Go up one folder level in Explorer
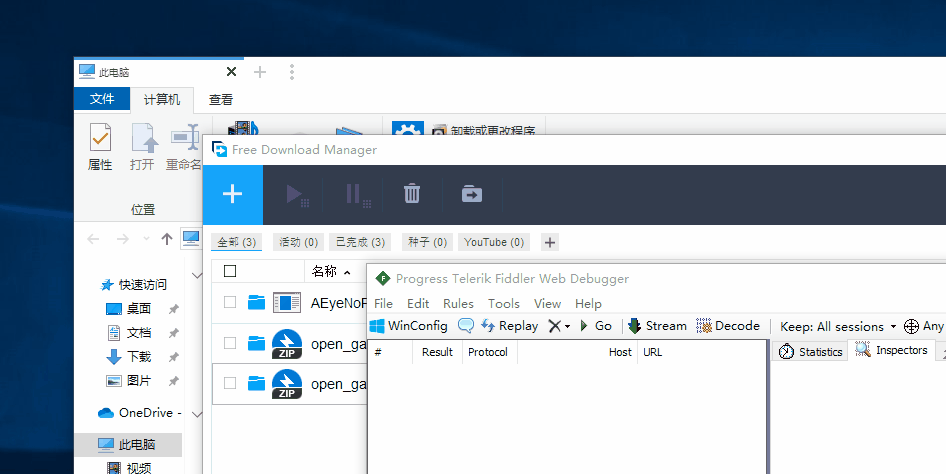 [x=167, y=239]
